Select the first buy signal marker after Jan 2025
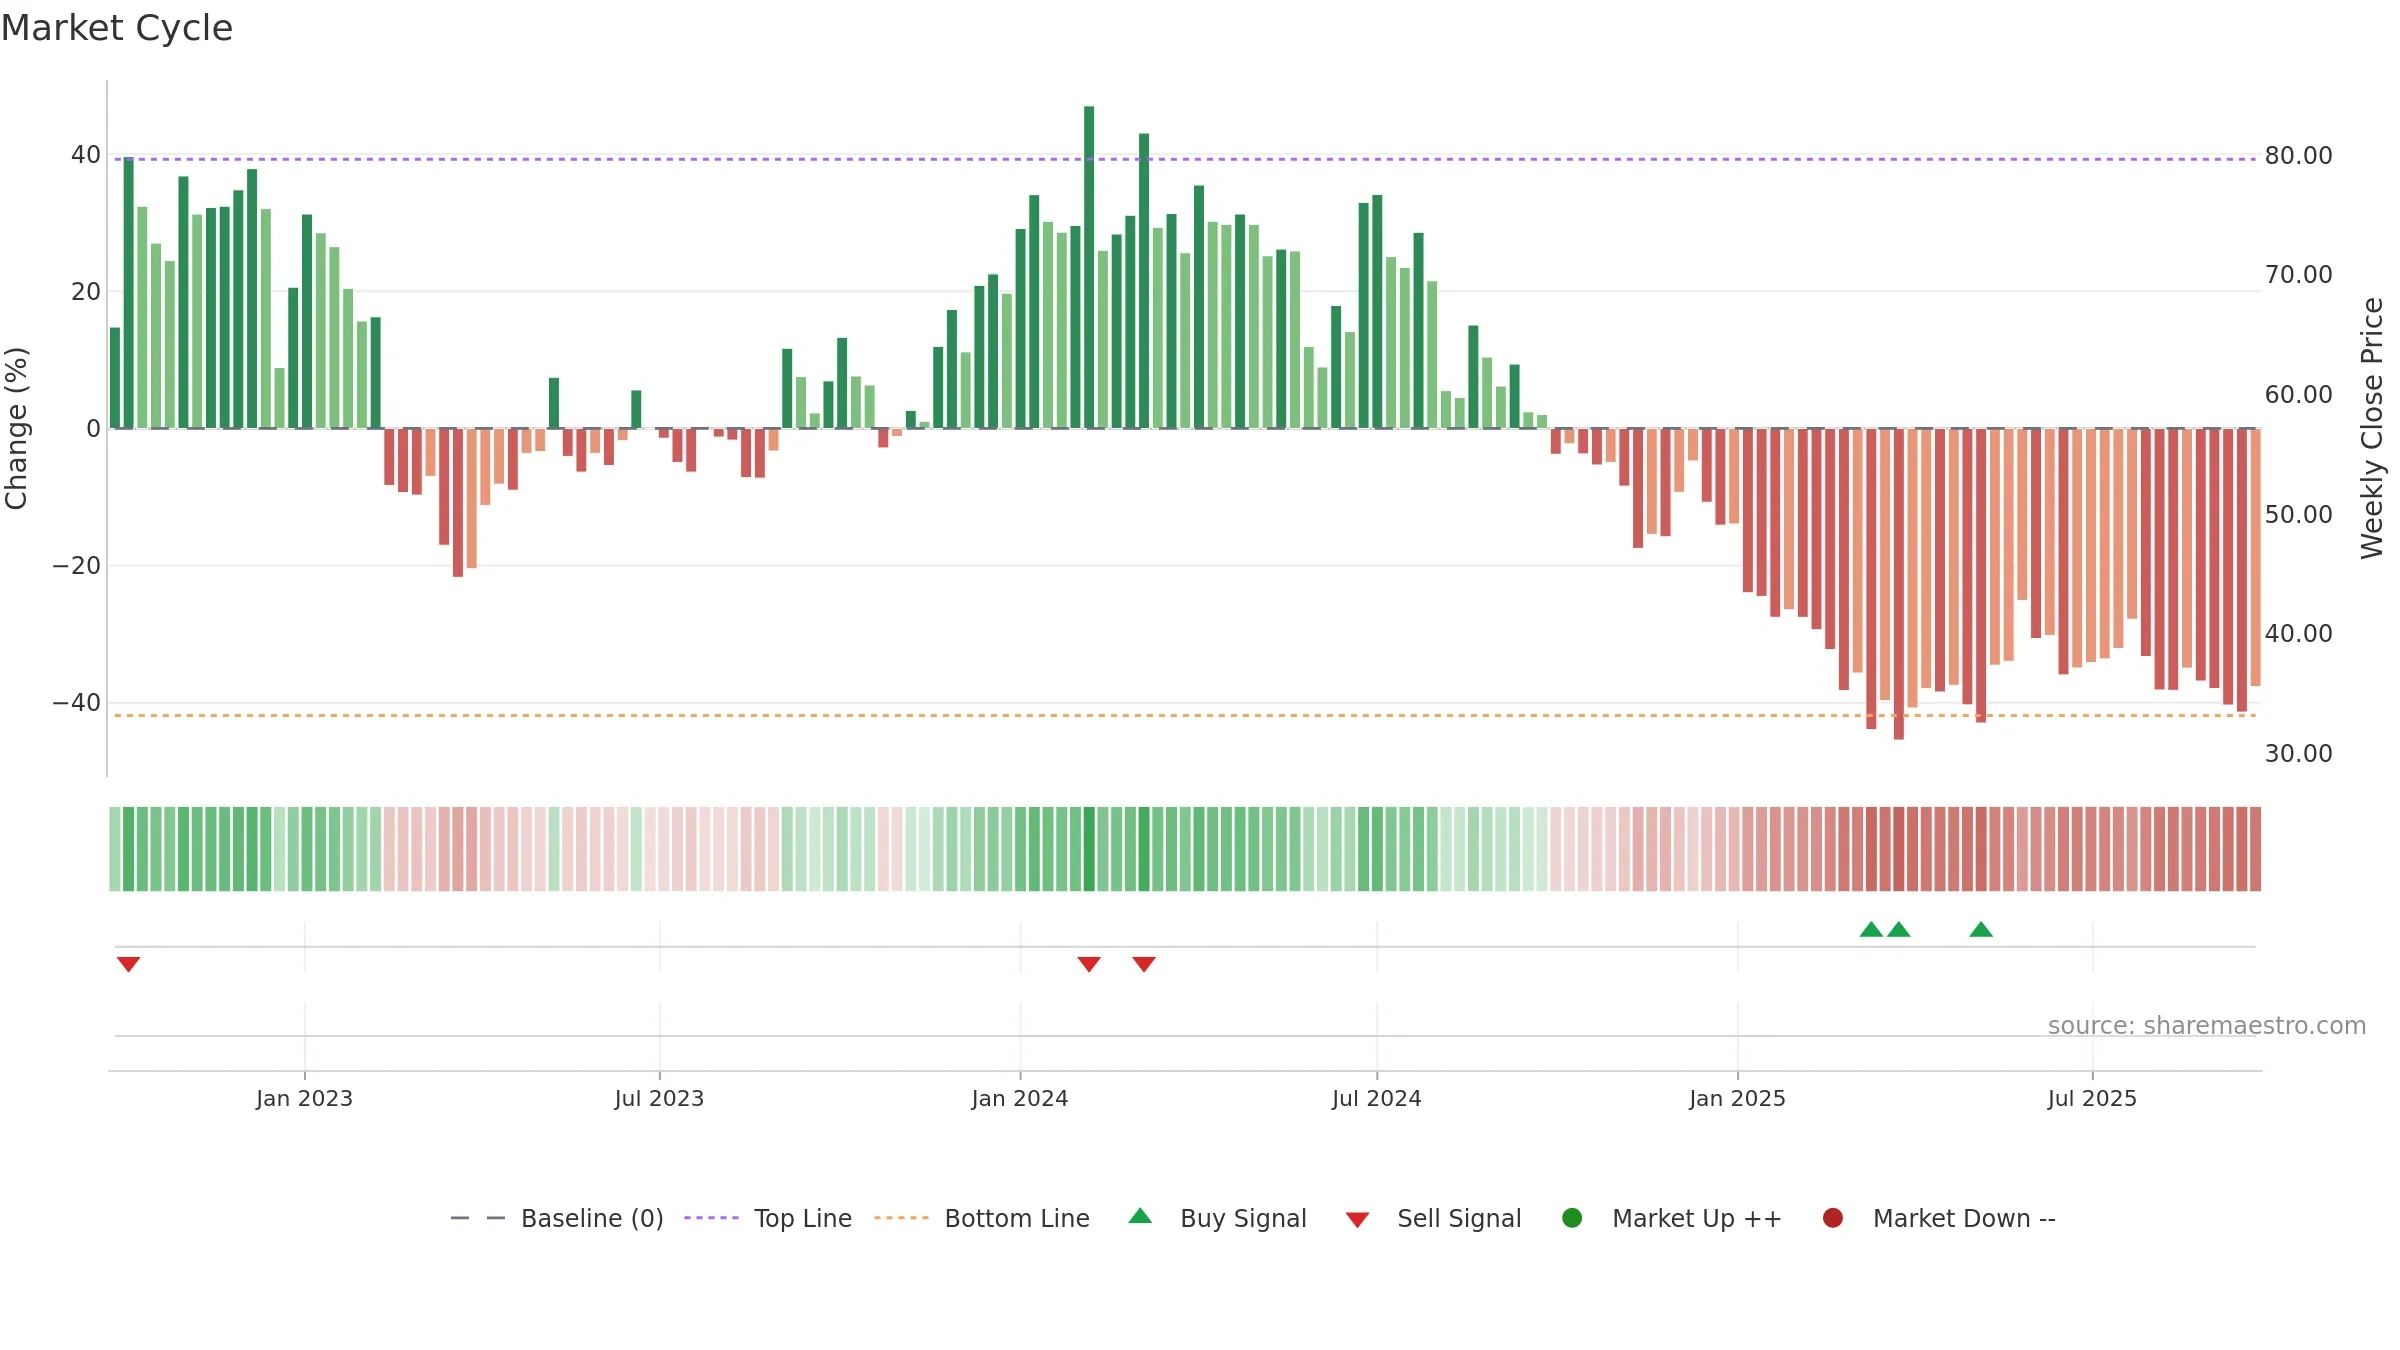Viewport: 2400px width, 1350px height. (x=1871, y=929)
